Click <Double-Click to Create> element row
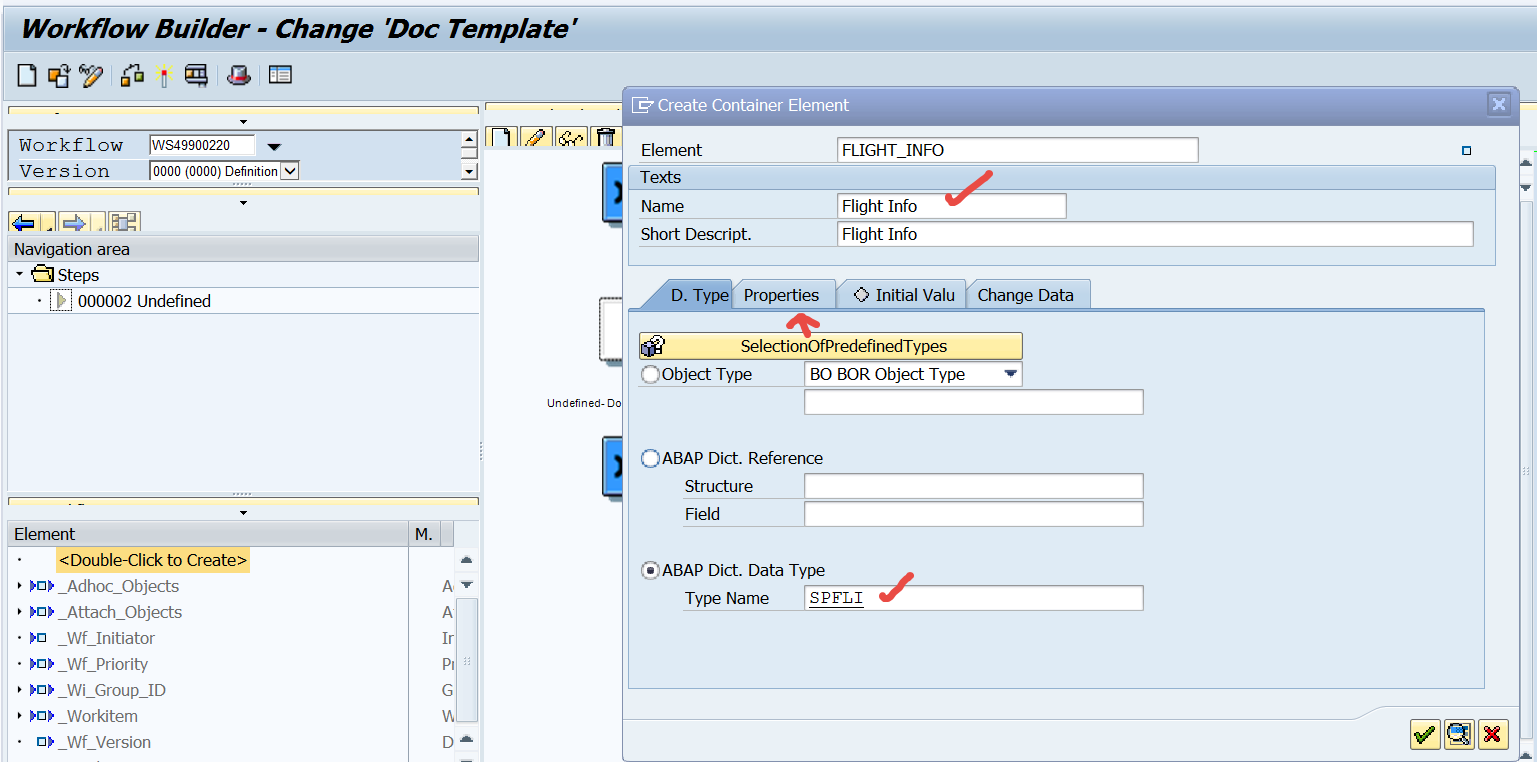The image size is (1537, 762). 152,560
